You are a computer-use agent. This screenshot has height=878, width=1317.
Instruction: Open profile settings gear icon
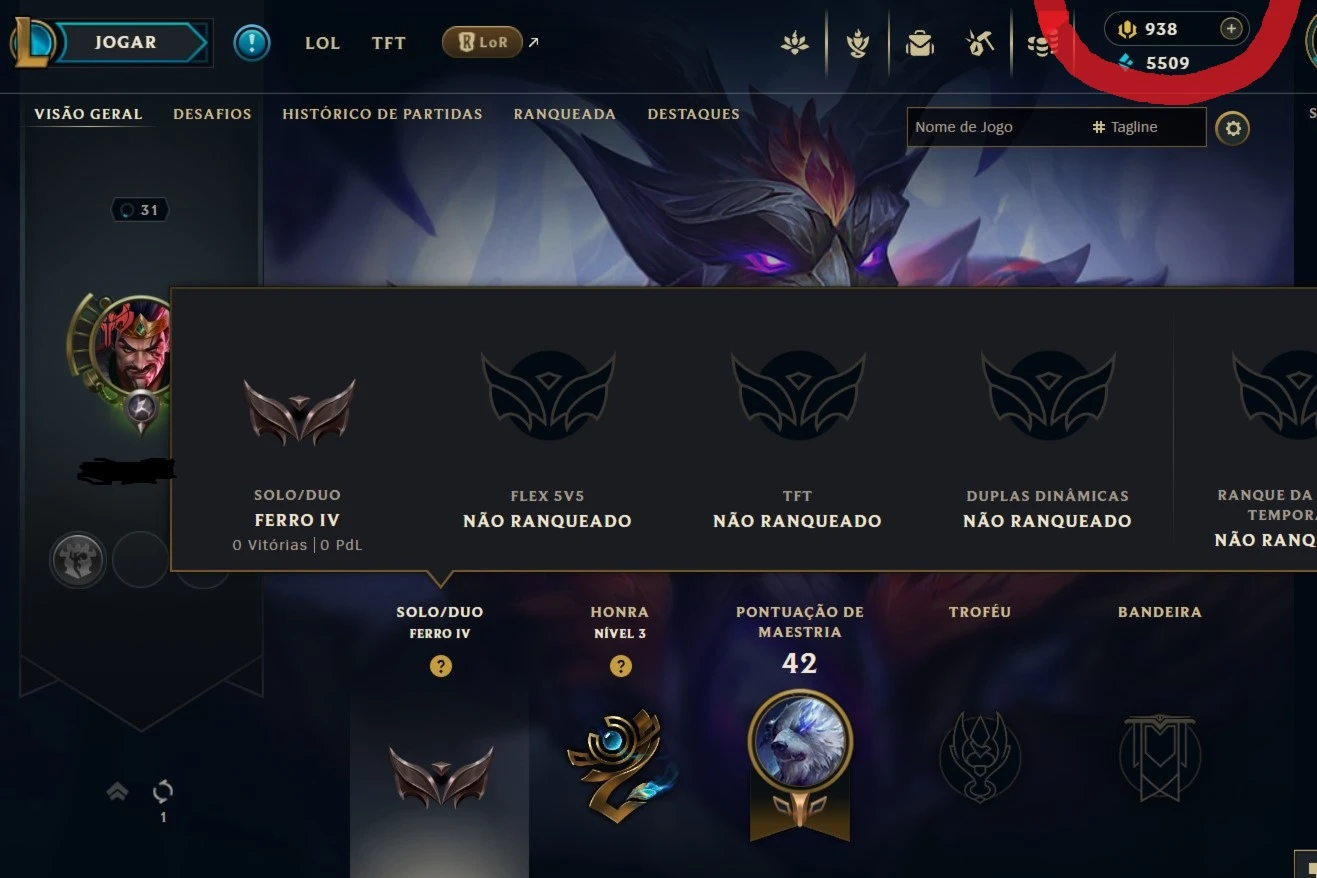(x=1232, y=128)
